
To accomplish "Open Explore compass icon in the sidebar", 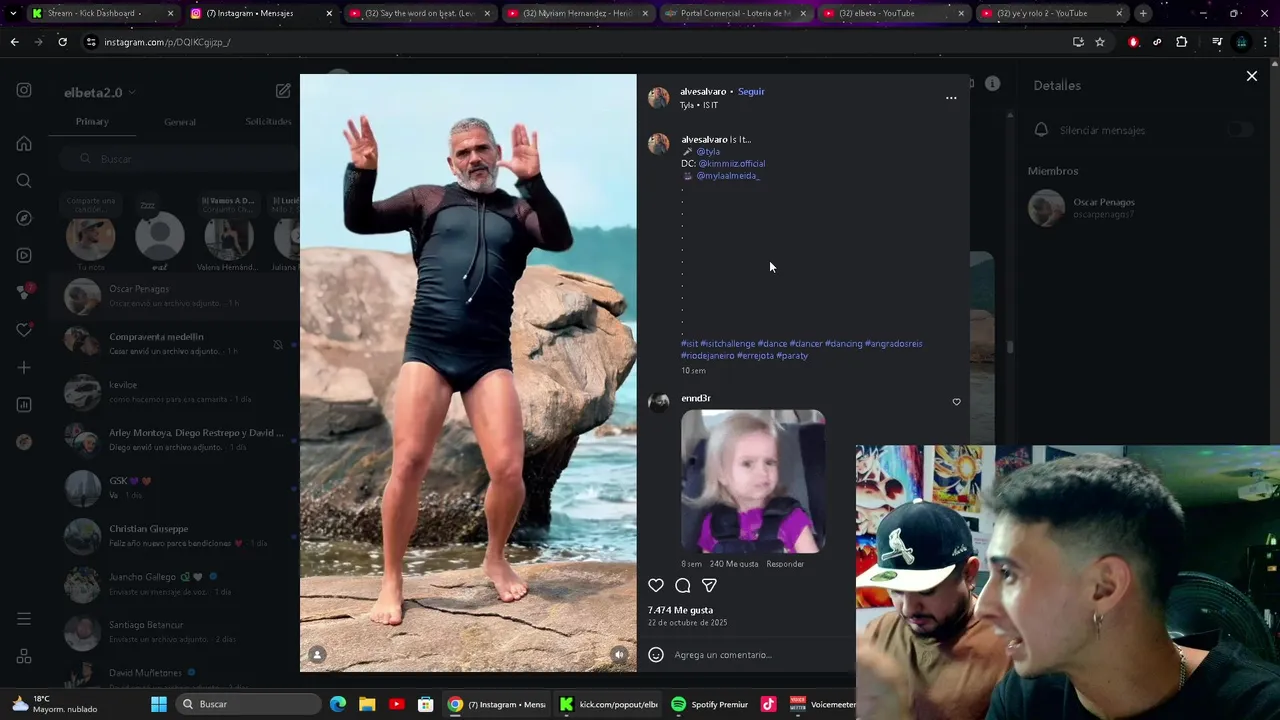I will tap(24, 218).
